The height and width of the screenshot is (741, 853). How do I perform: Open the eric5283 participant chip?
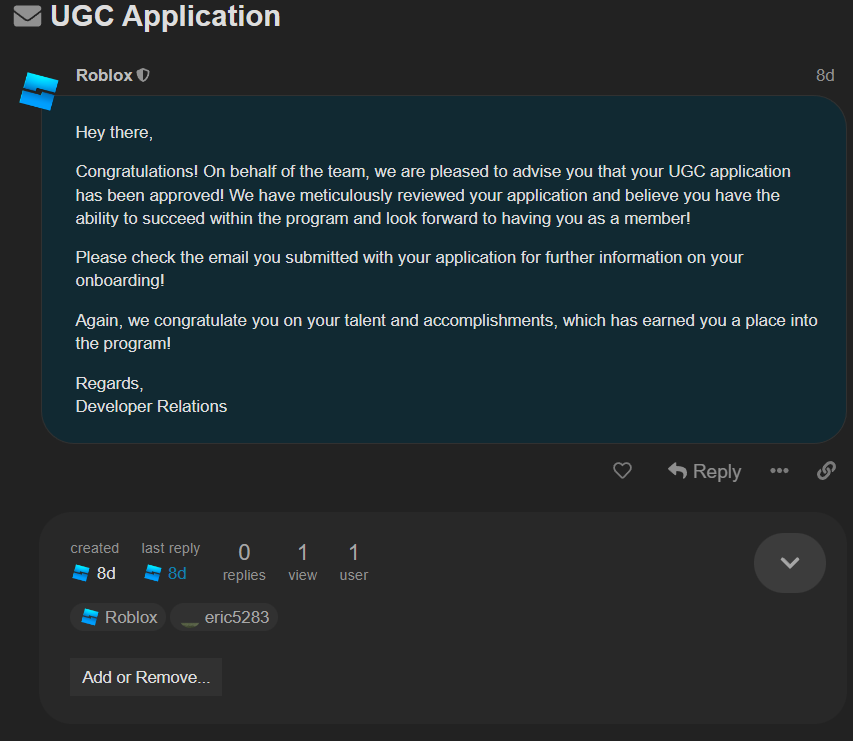coord(224,617)
